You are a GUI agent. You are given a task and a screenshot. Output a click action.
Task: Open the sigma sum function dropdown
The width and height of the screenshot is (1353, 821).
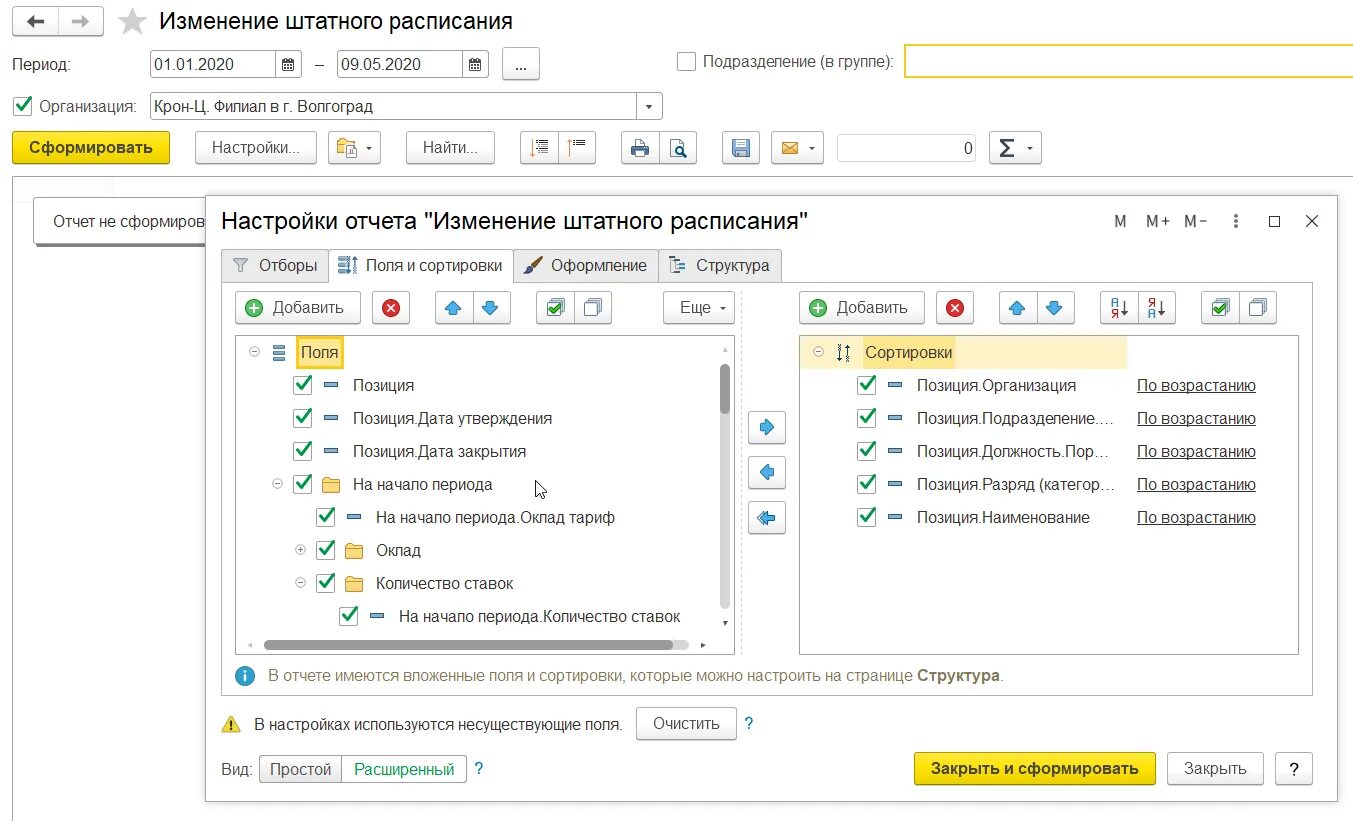(1015, 148)
